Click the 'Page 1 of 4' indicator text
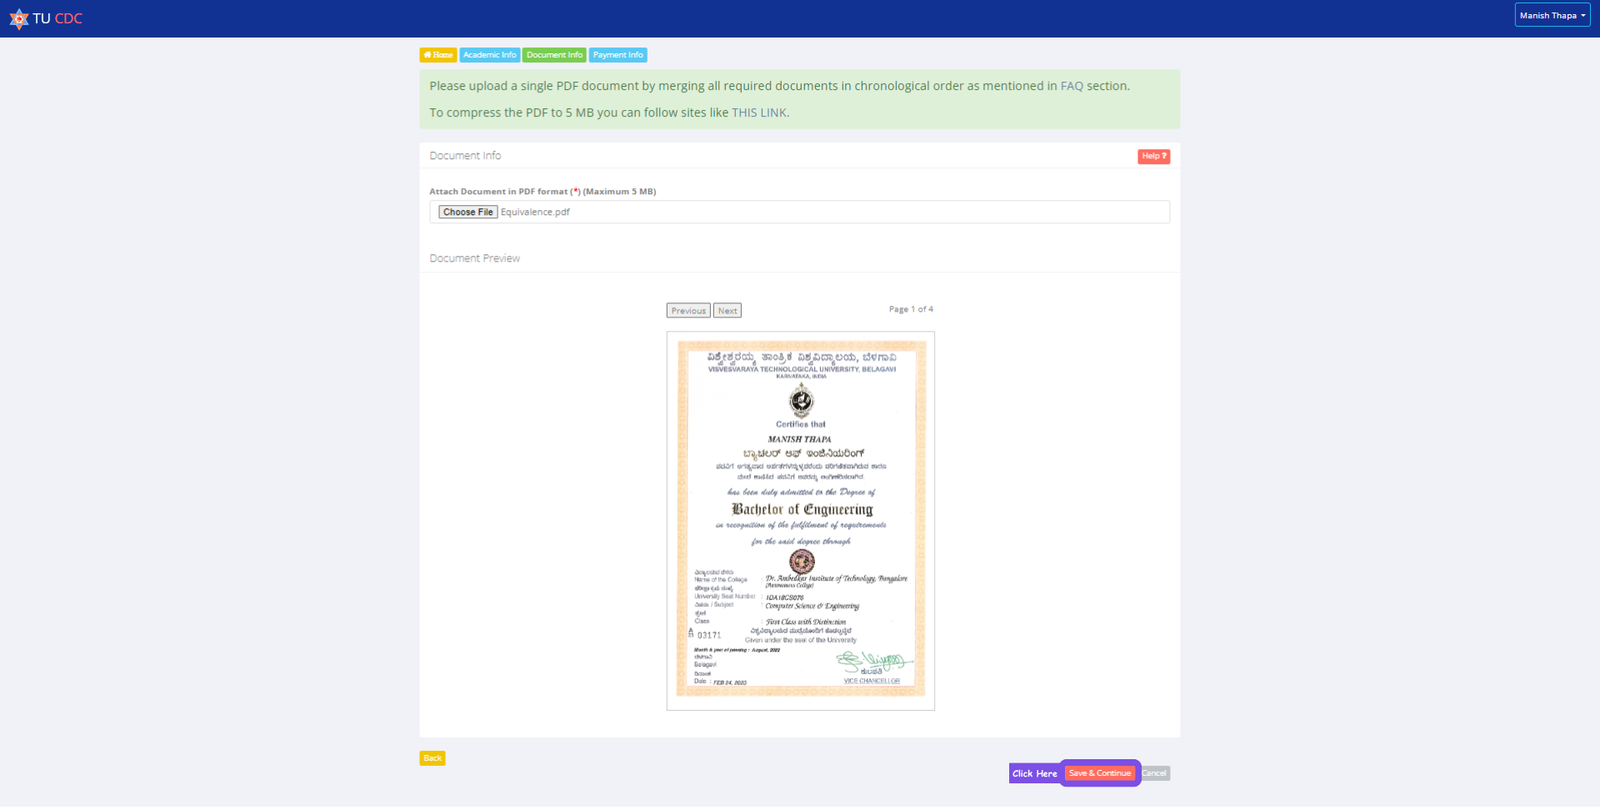Screen dimensions: 1600x810 911,309
